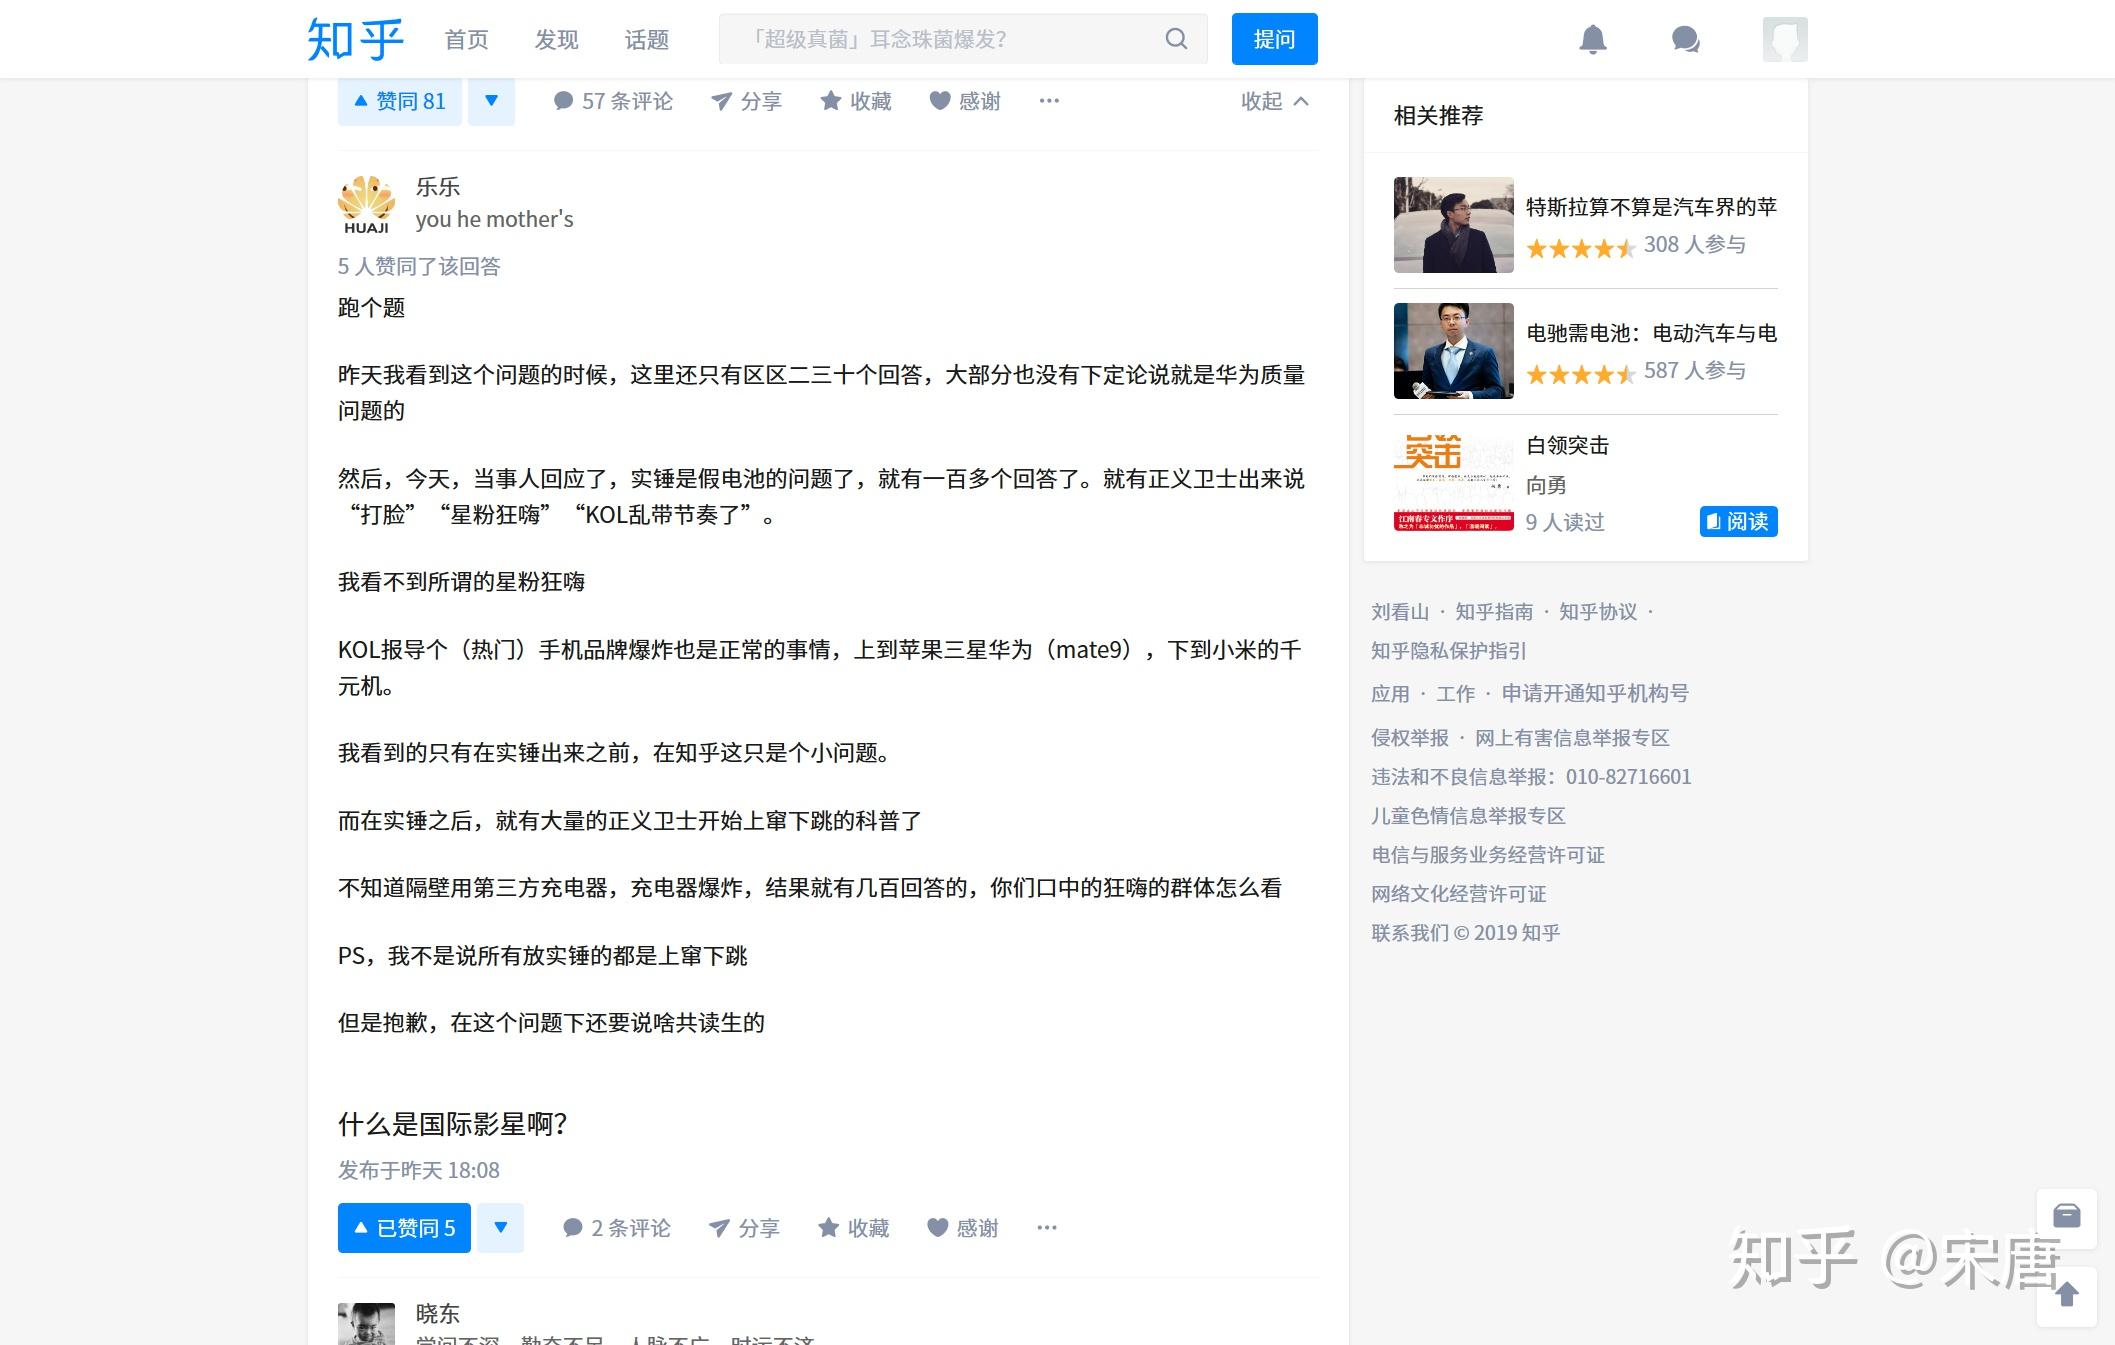Share the answer via the 分享 icon

pos(746,100)
